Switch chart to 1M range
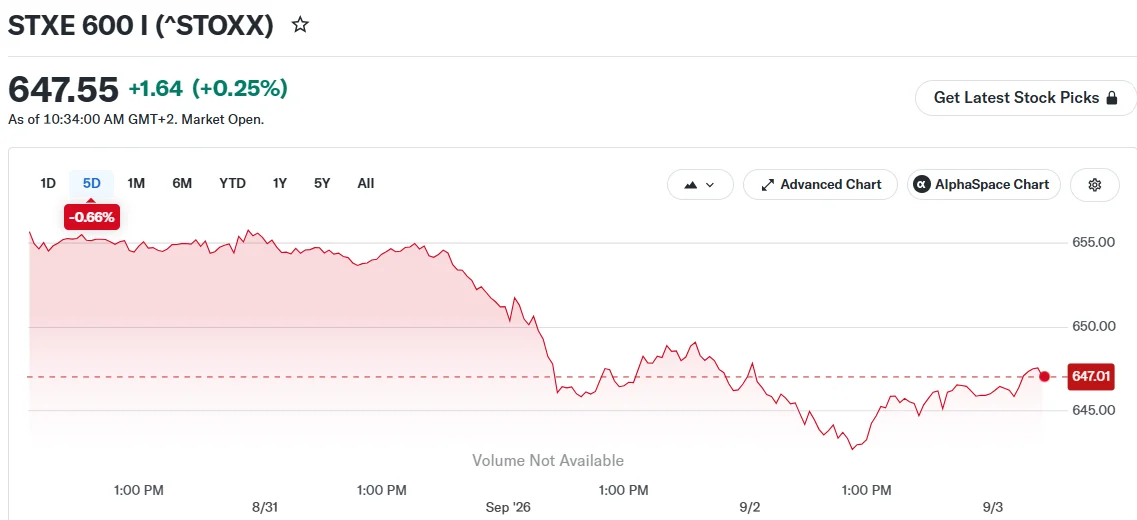 click(x=136, y=183)
